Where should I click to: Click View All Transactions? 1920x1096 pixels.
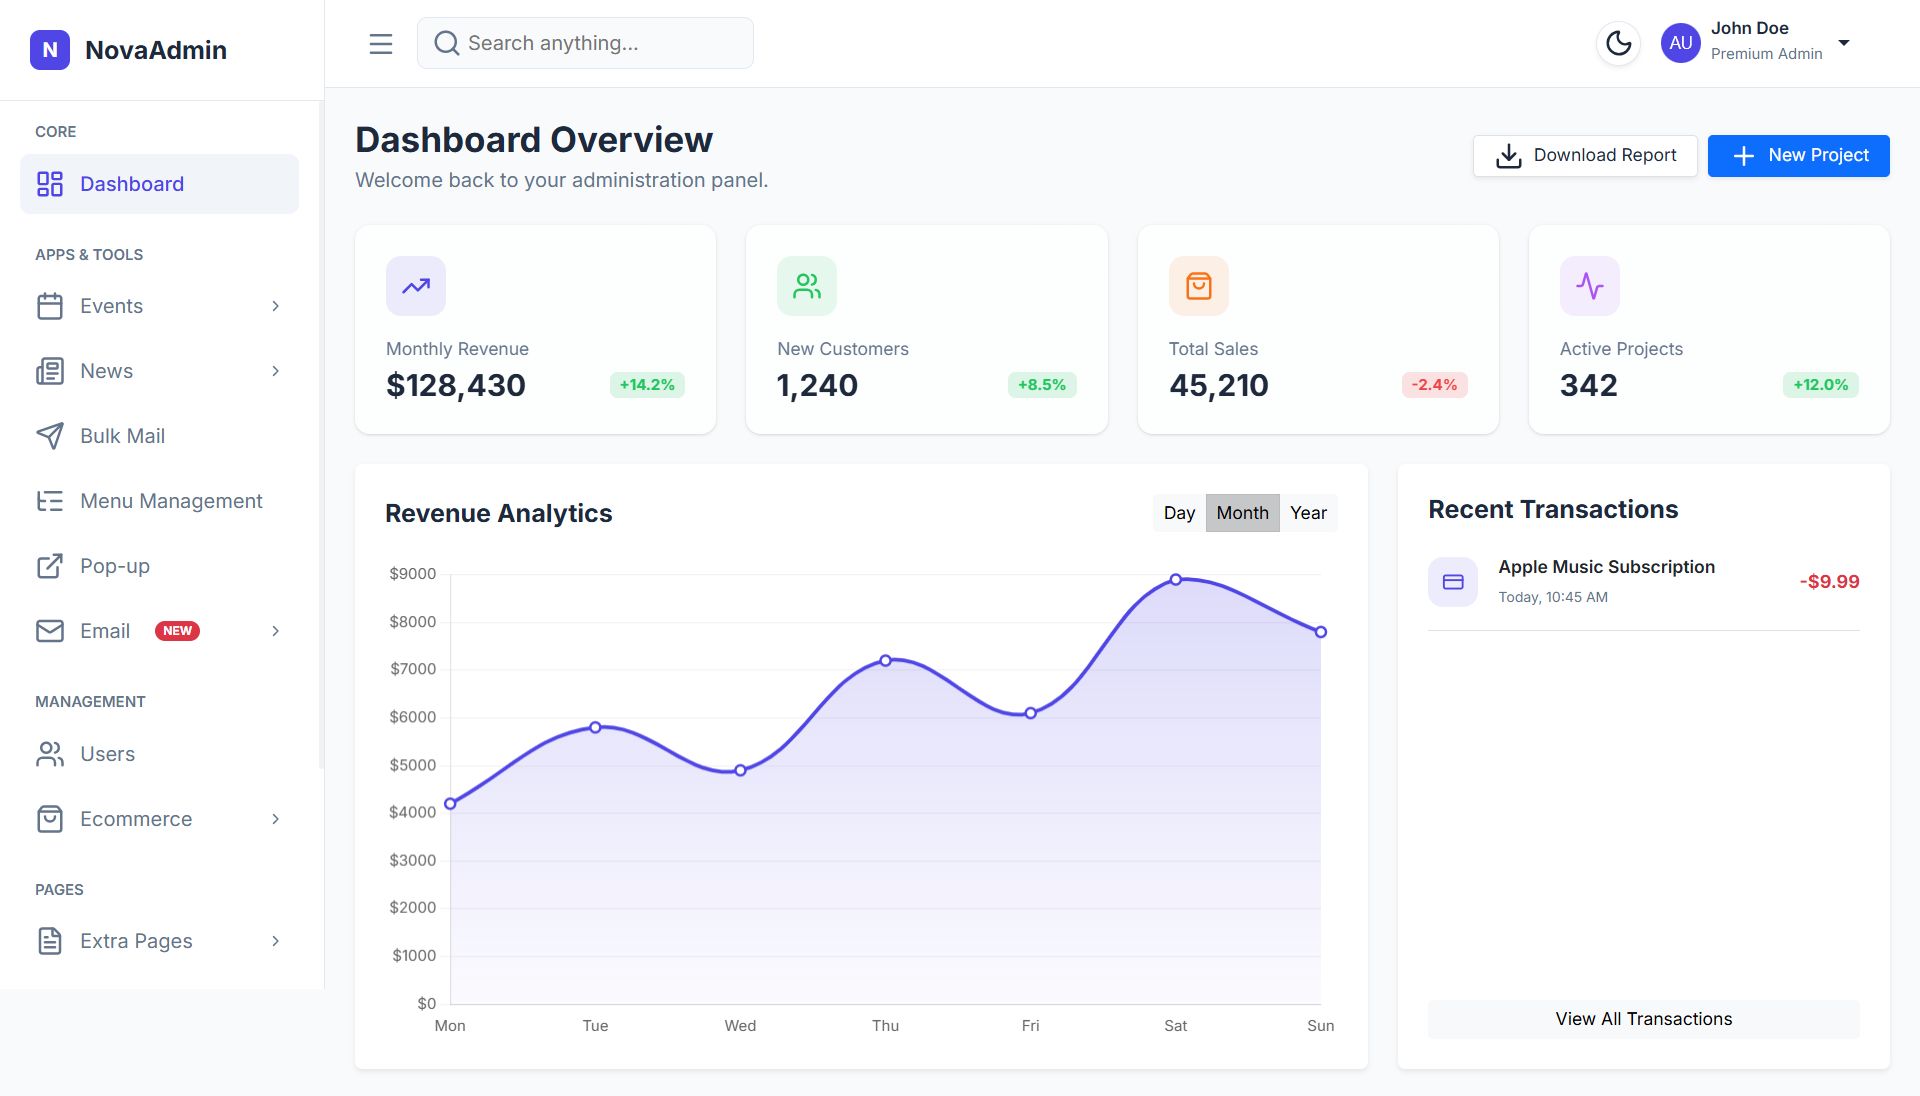point(1643,1019)
